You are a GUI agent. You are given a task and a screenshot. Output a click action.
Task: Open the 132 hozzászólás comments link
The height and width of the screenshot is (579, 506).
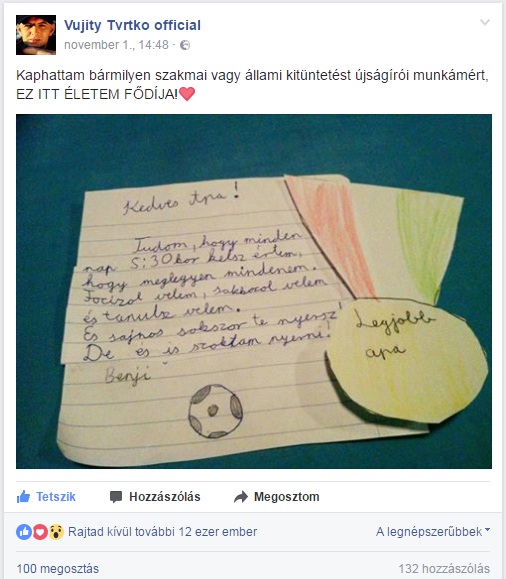444,569
